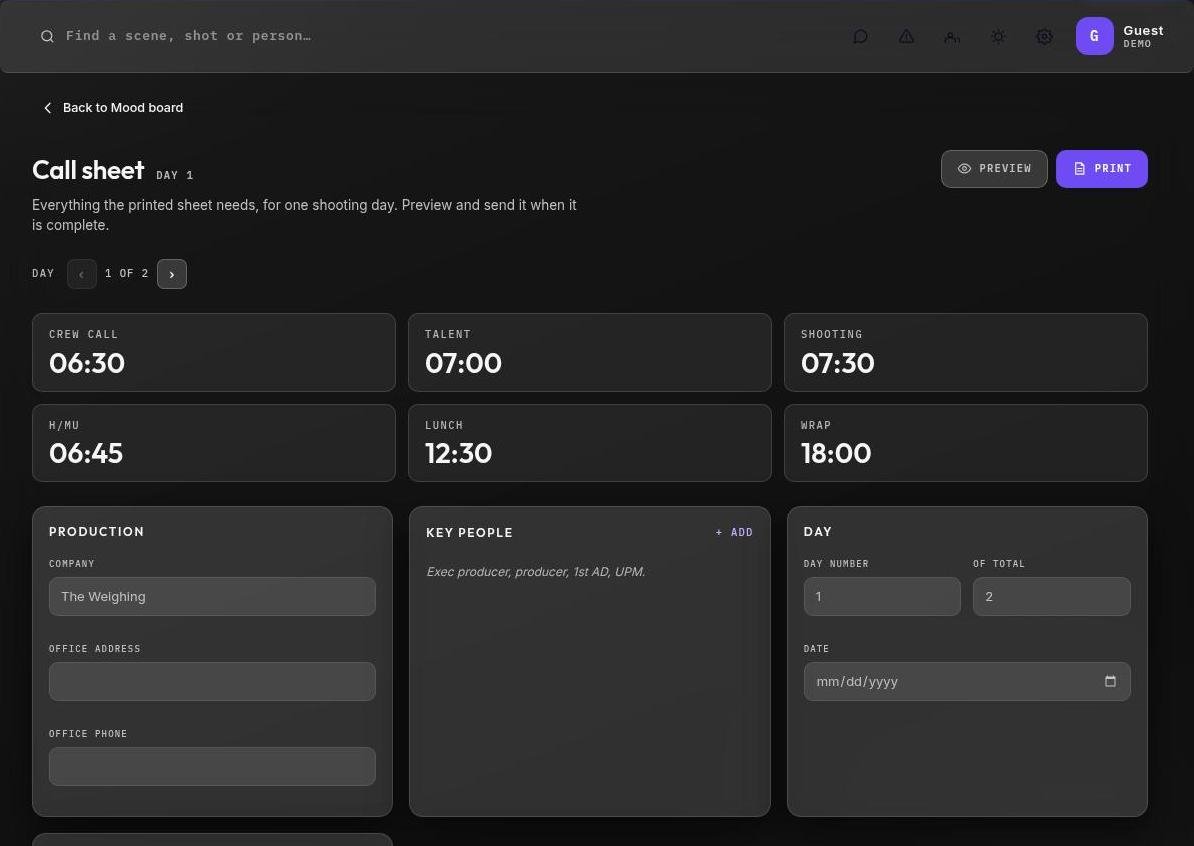
Task: Select the Wrap 18:00 card
Action: (x=966, y=443)
